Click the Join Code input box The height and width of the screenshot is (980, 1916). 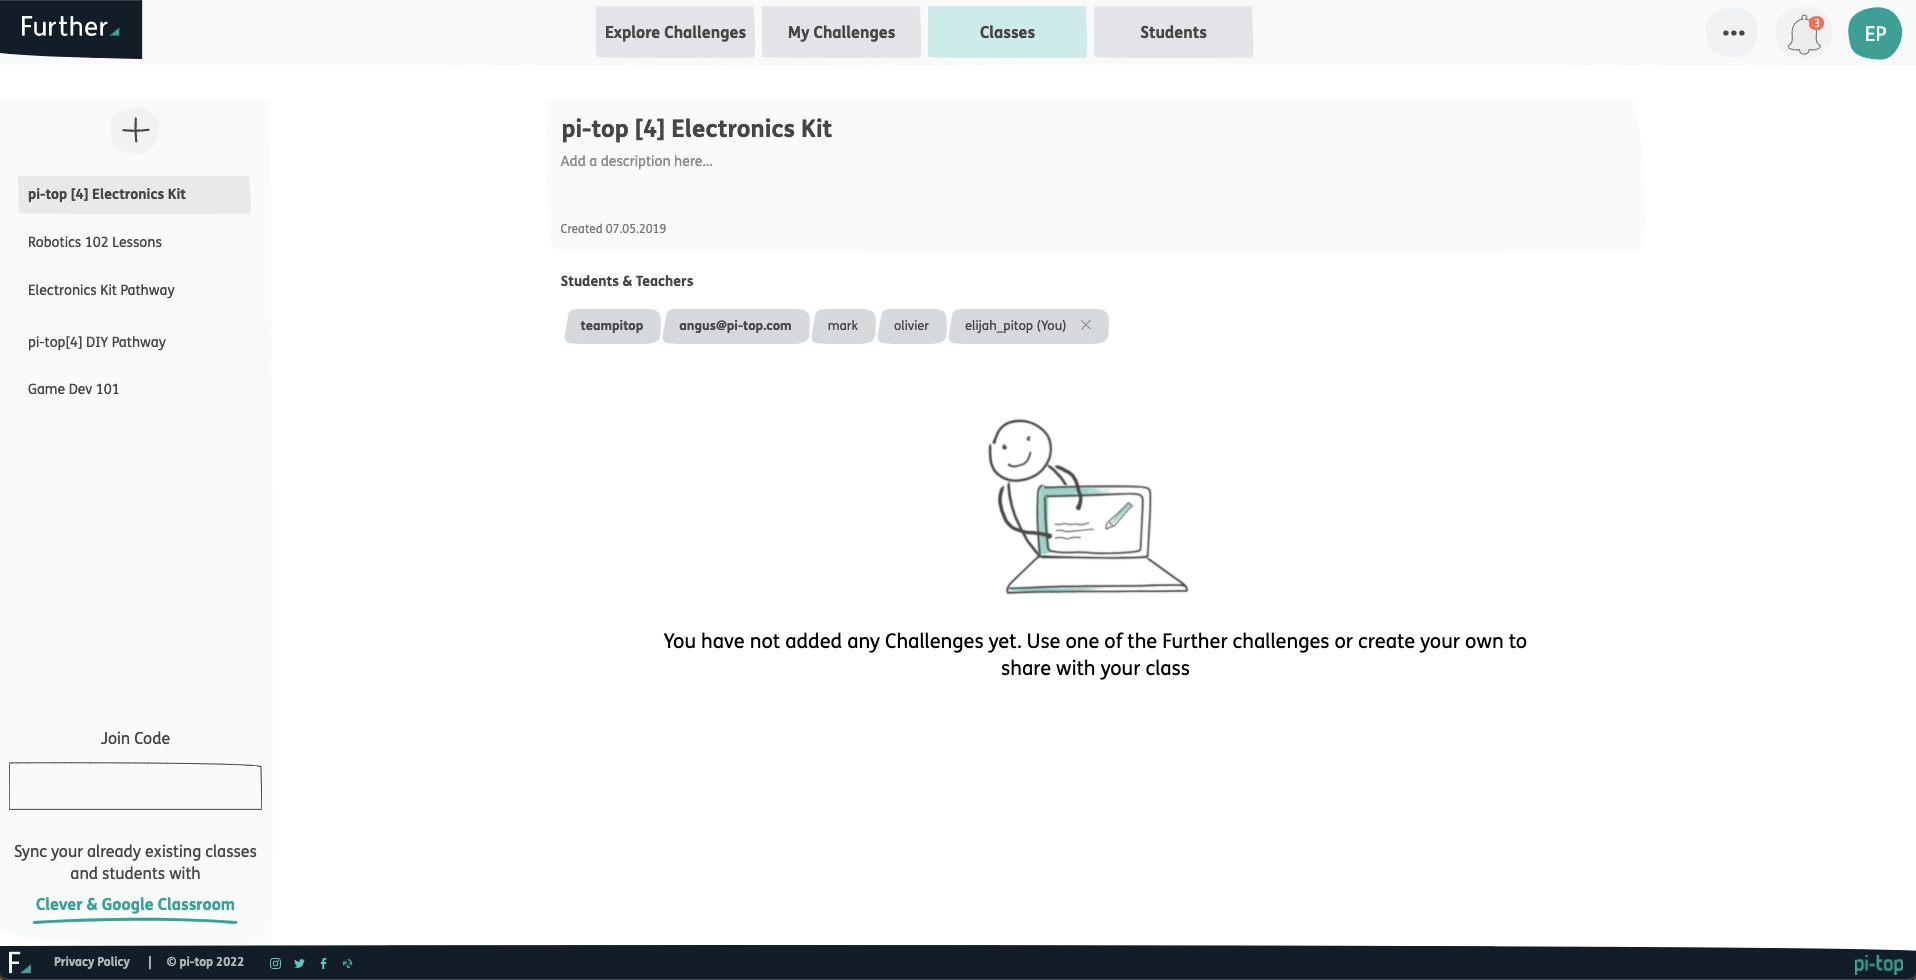tap(135, 786)
